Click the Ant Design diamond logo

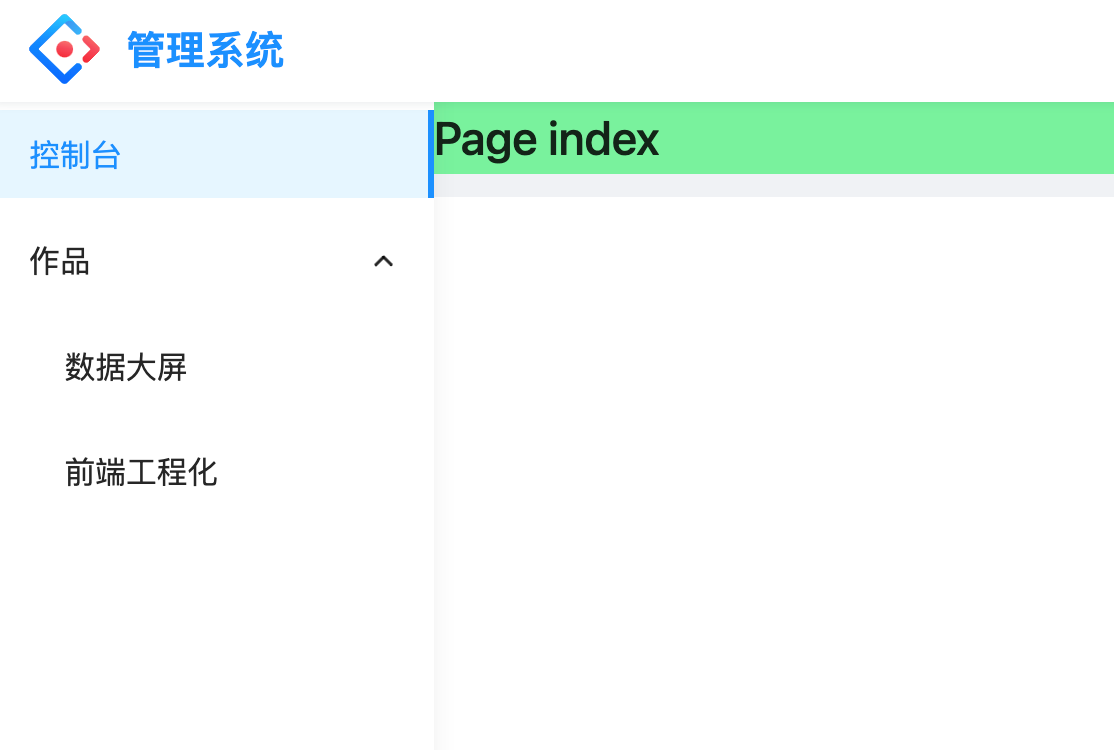coord(64,49)
